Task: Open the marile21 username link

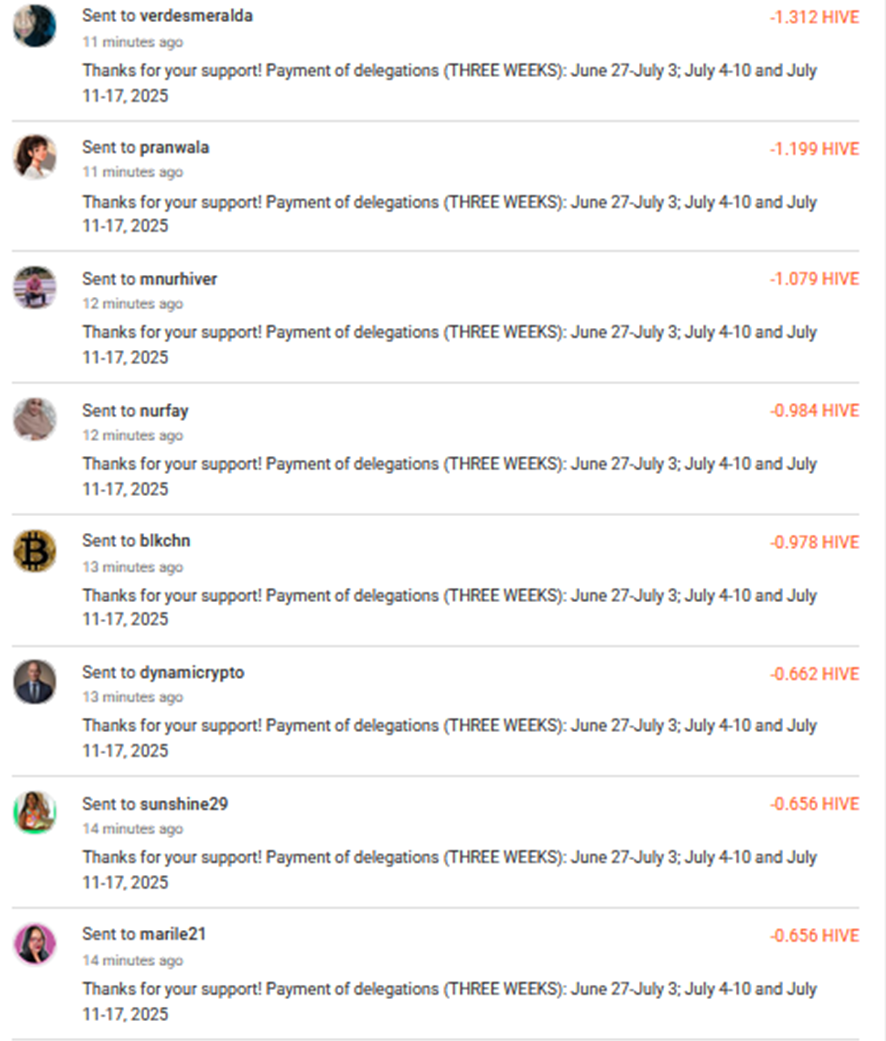Action: click(173, 934)
